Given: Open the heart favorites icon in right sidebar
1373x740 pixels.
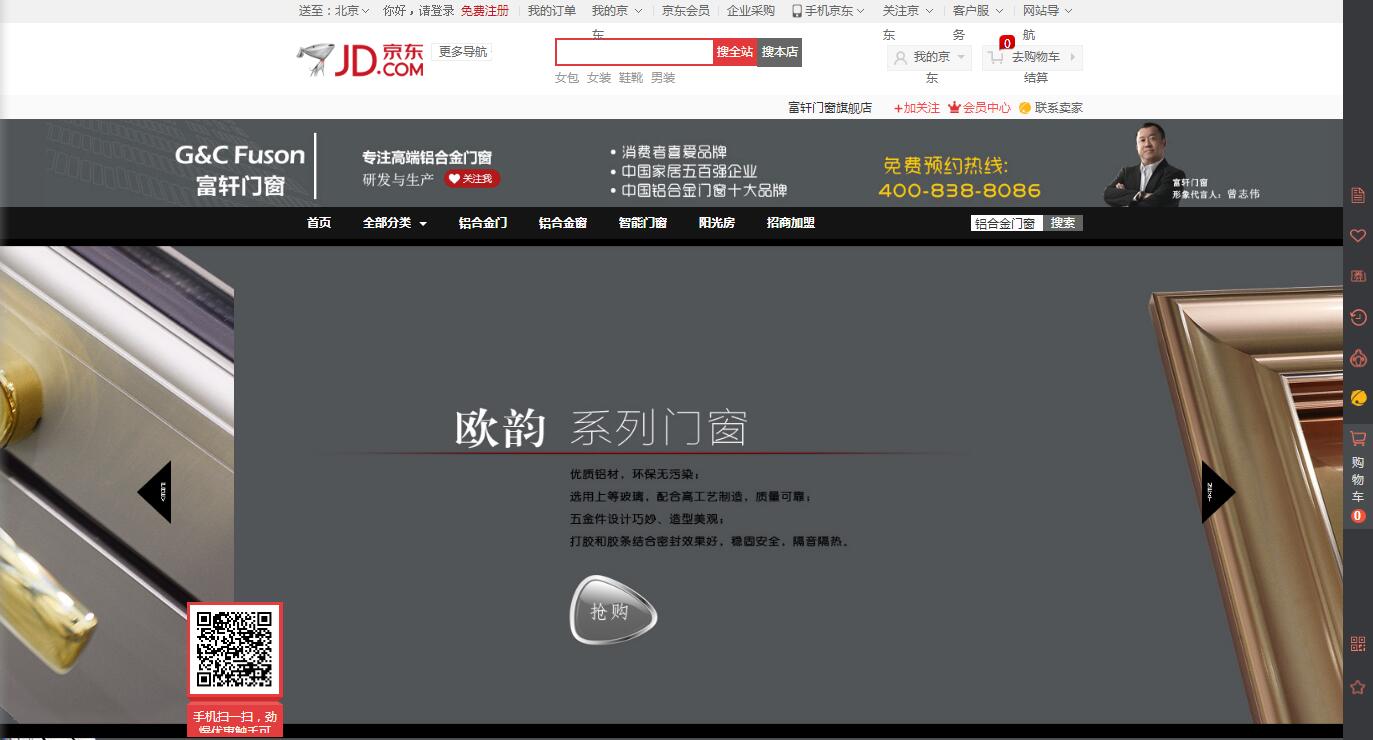Looking at the screenshot, I should (x=1357, y=236).
